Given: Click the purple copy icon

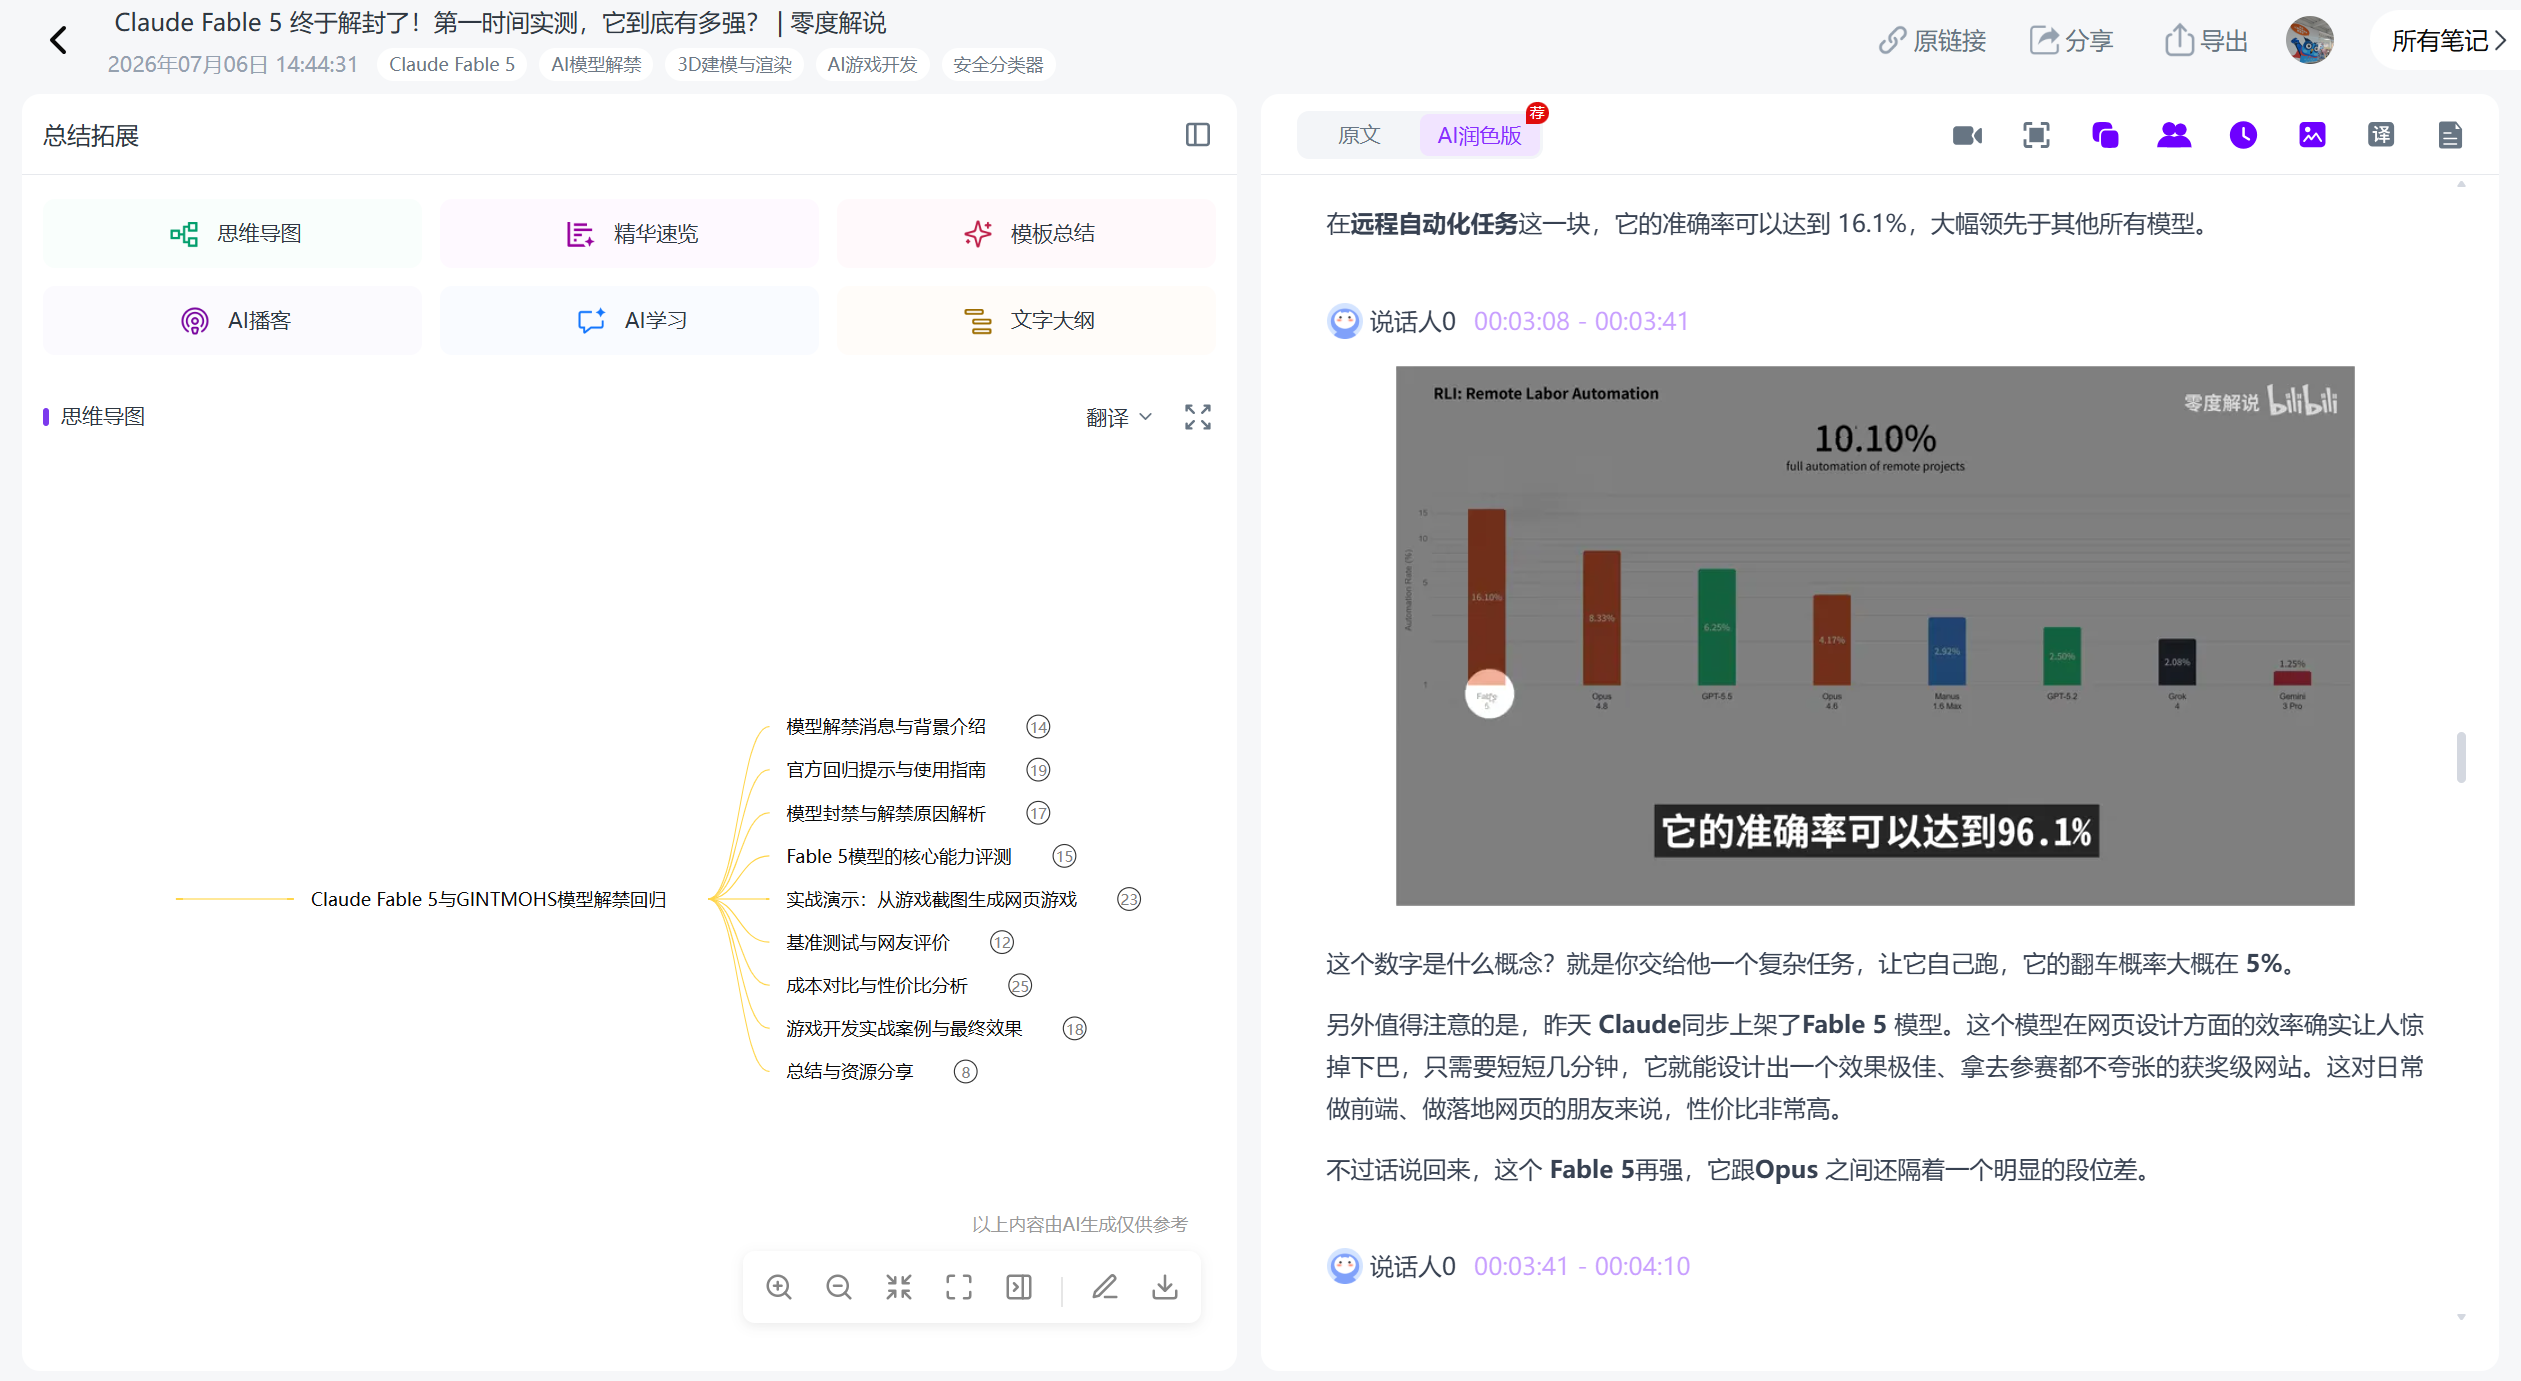Looking at the screenshot, I should click(x=2105, y=135).
